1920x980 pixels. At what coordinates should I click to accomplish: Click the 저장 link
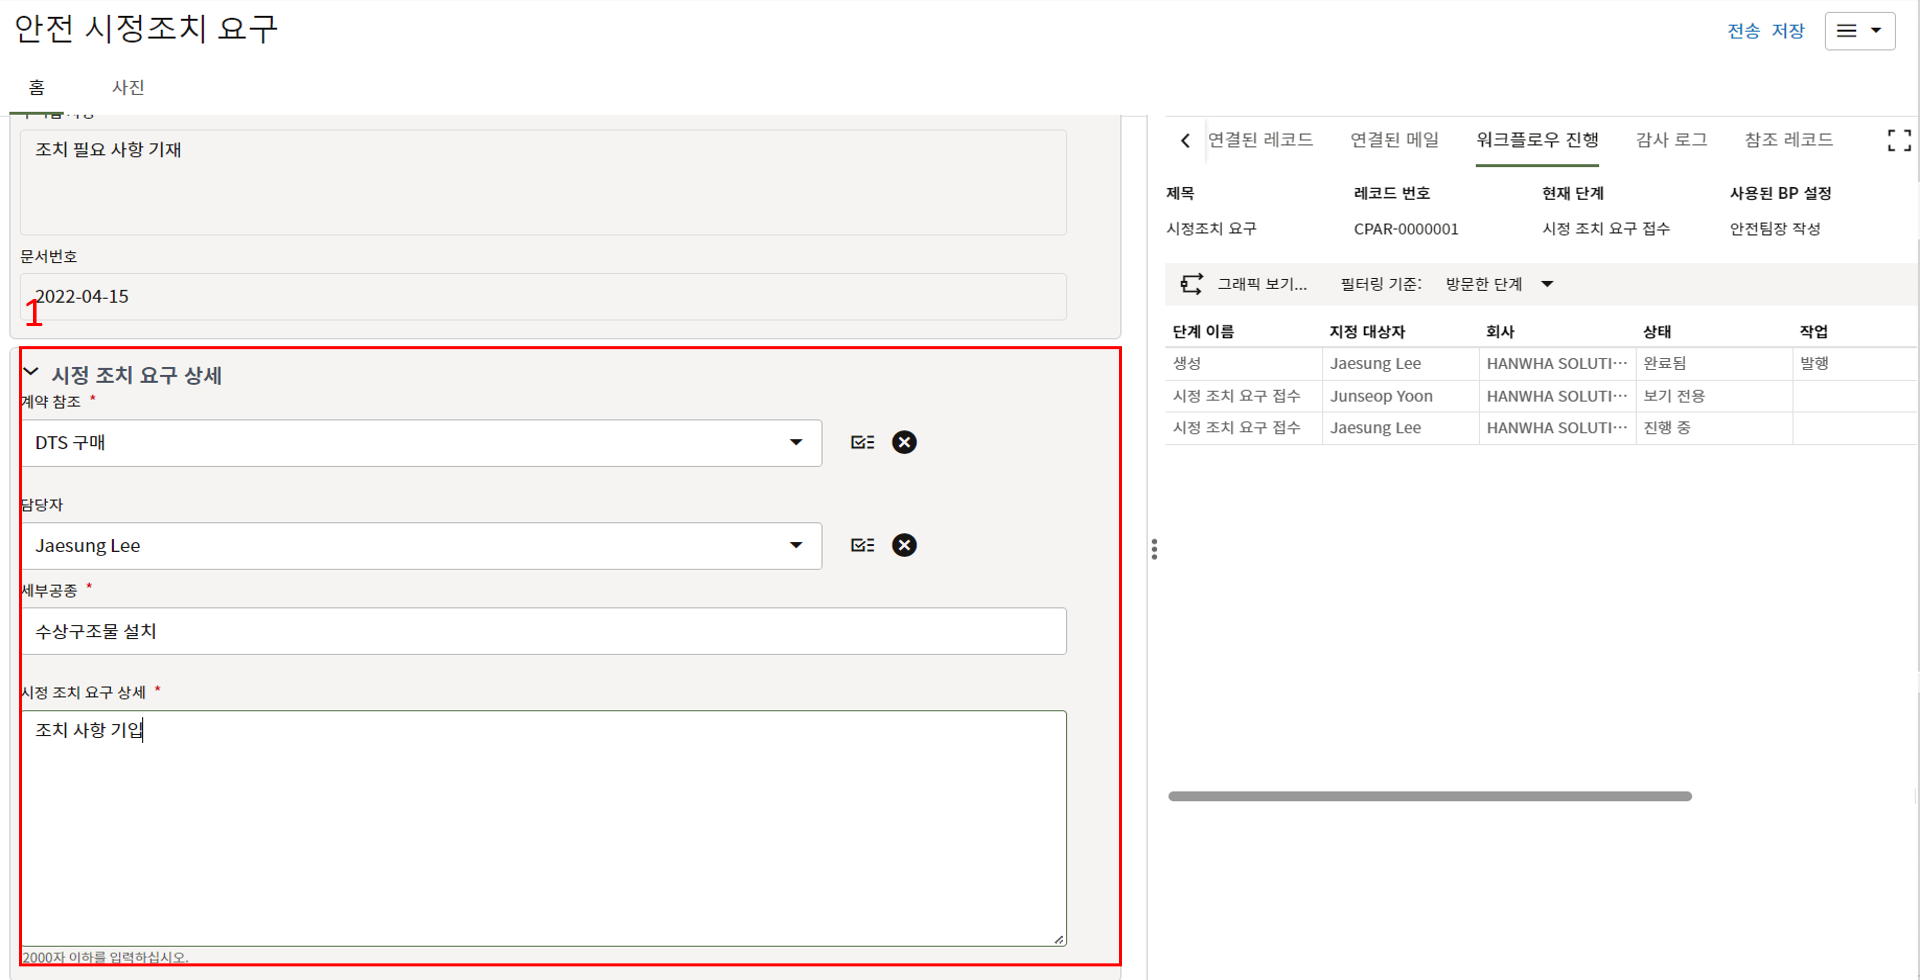point(1788,31)
